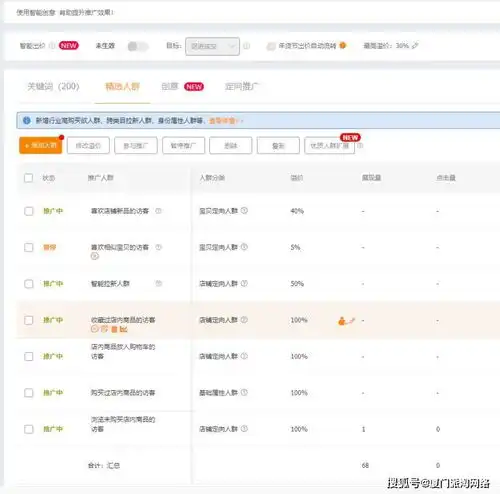Click 购买过店内商品的访客 audience name

(x=123, y=393)
